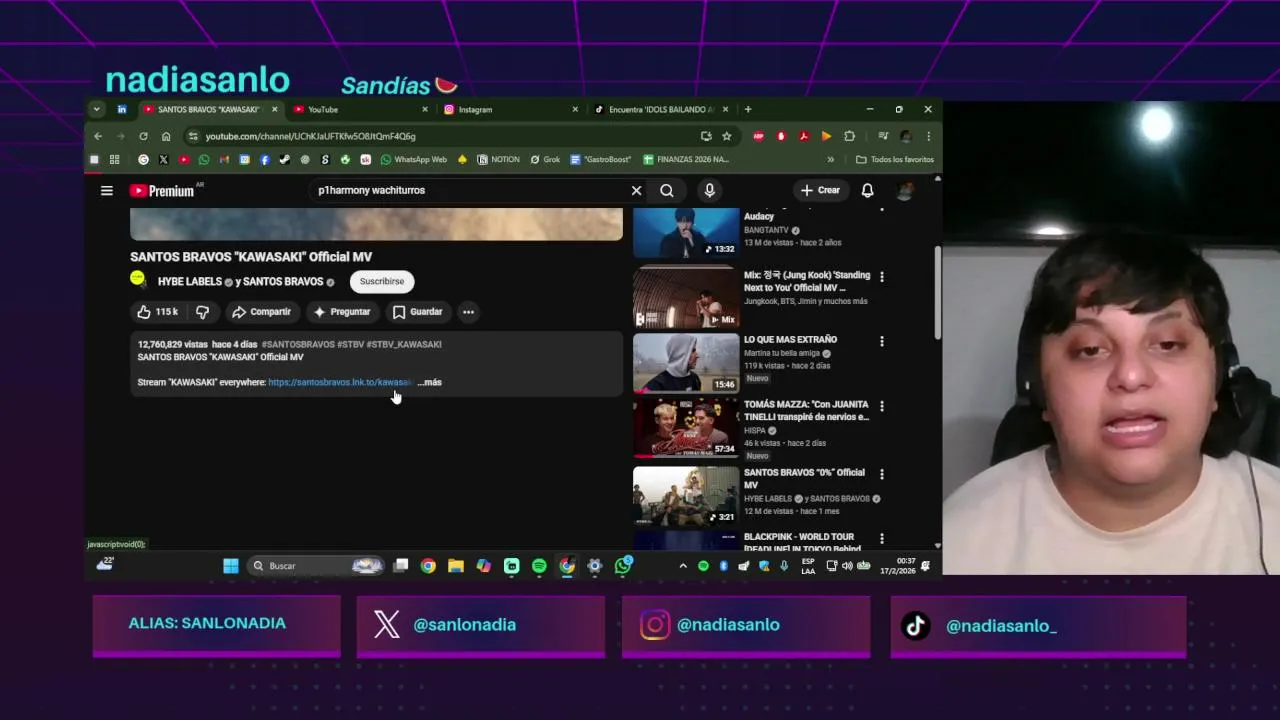Click the address bar URL
The image size is (1280, 720).
[310, 136]
